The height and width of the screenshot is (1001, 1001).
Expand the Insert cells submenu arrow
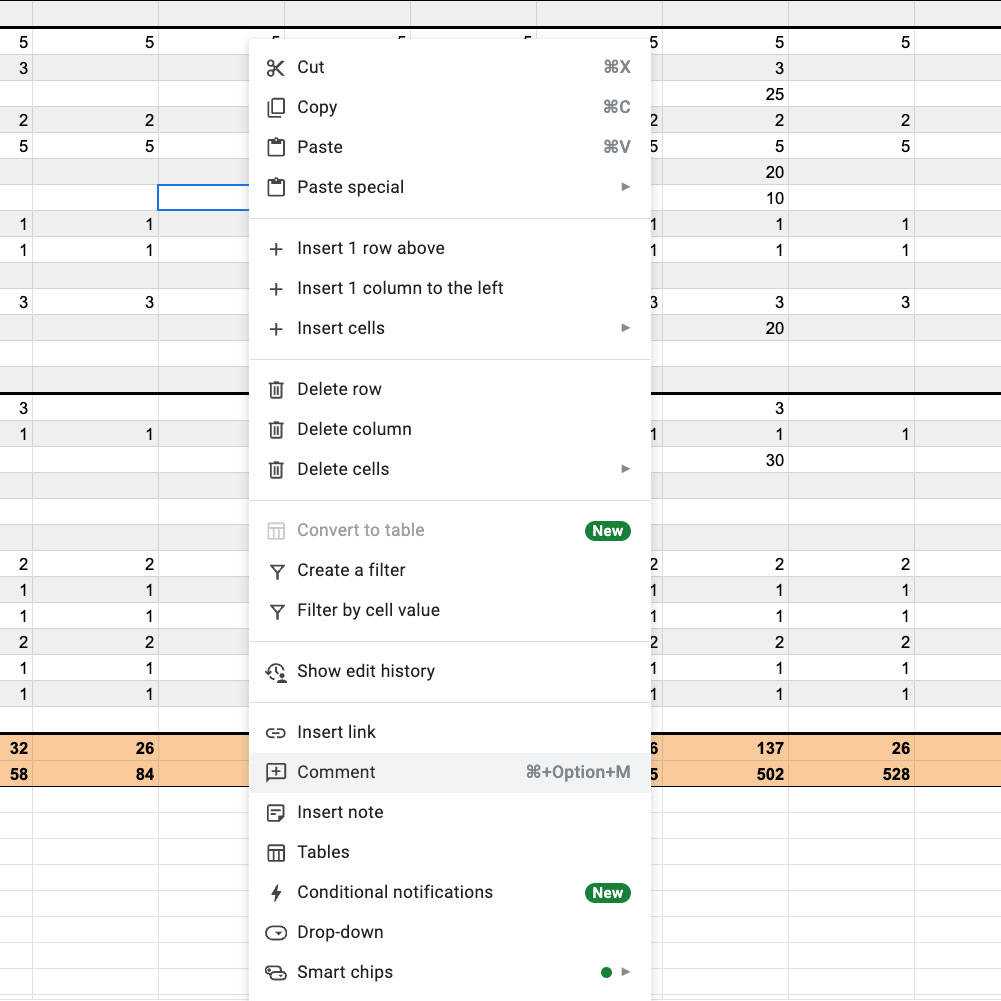pos(625,328)
